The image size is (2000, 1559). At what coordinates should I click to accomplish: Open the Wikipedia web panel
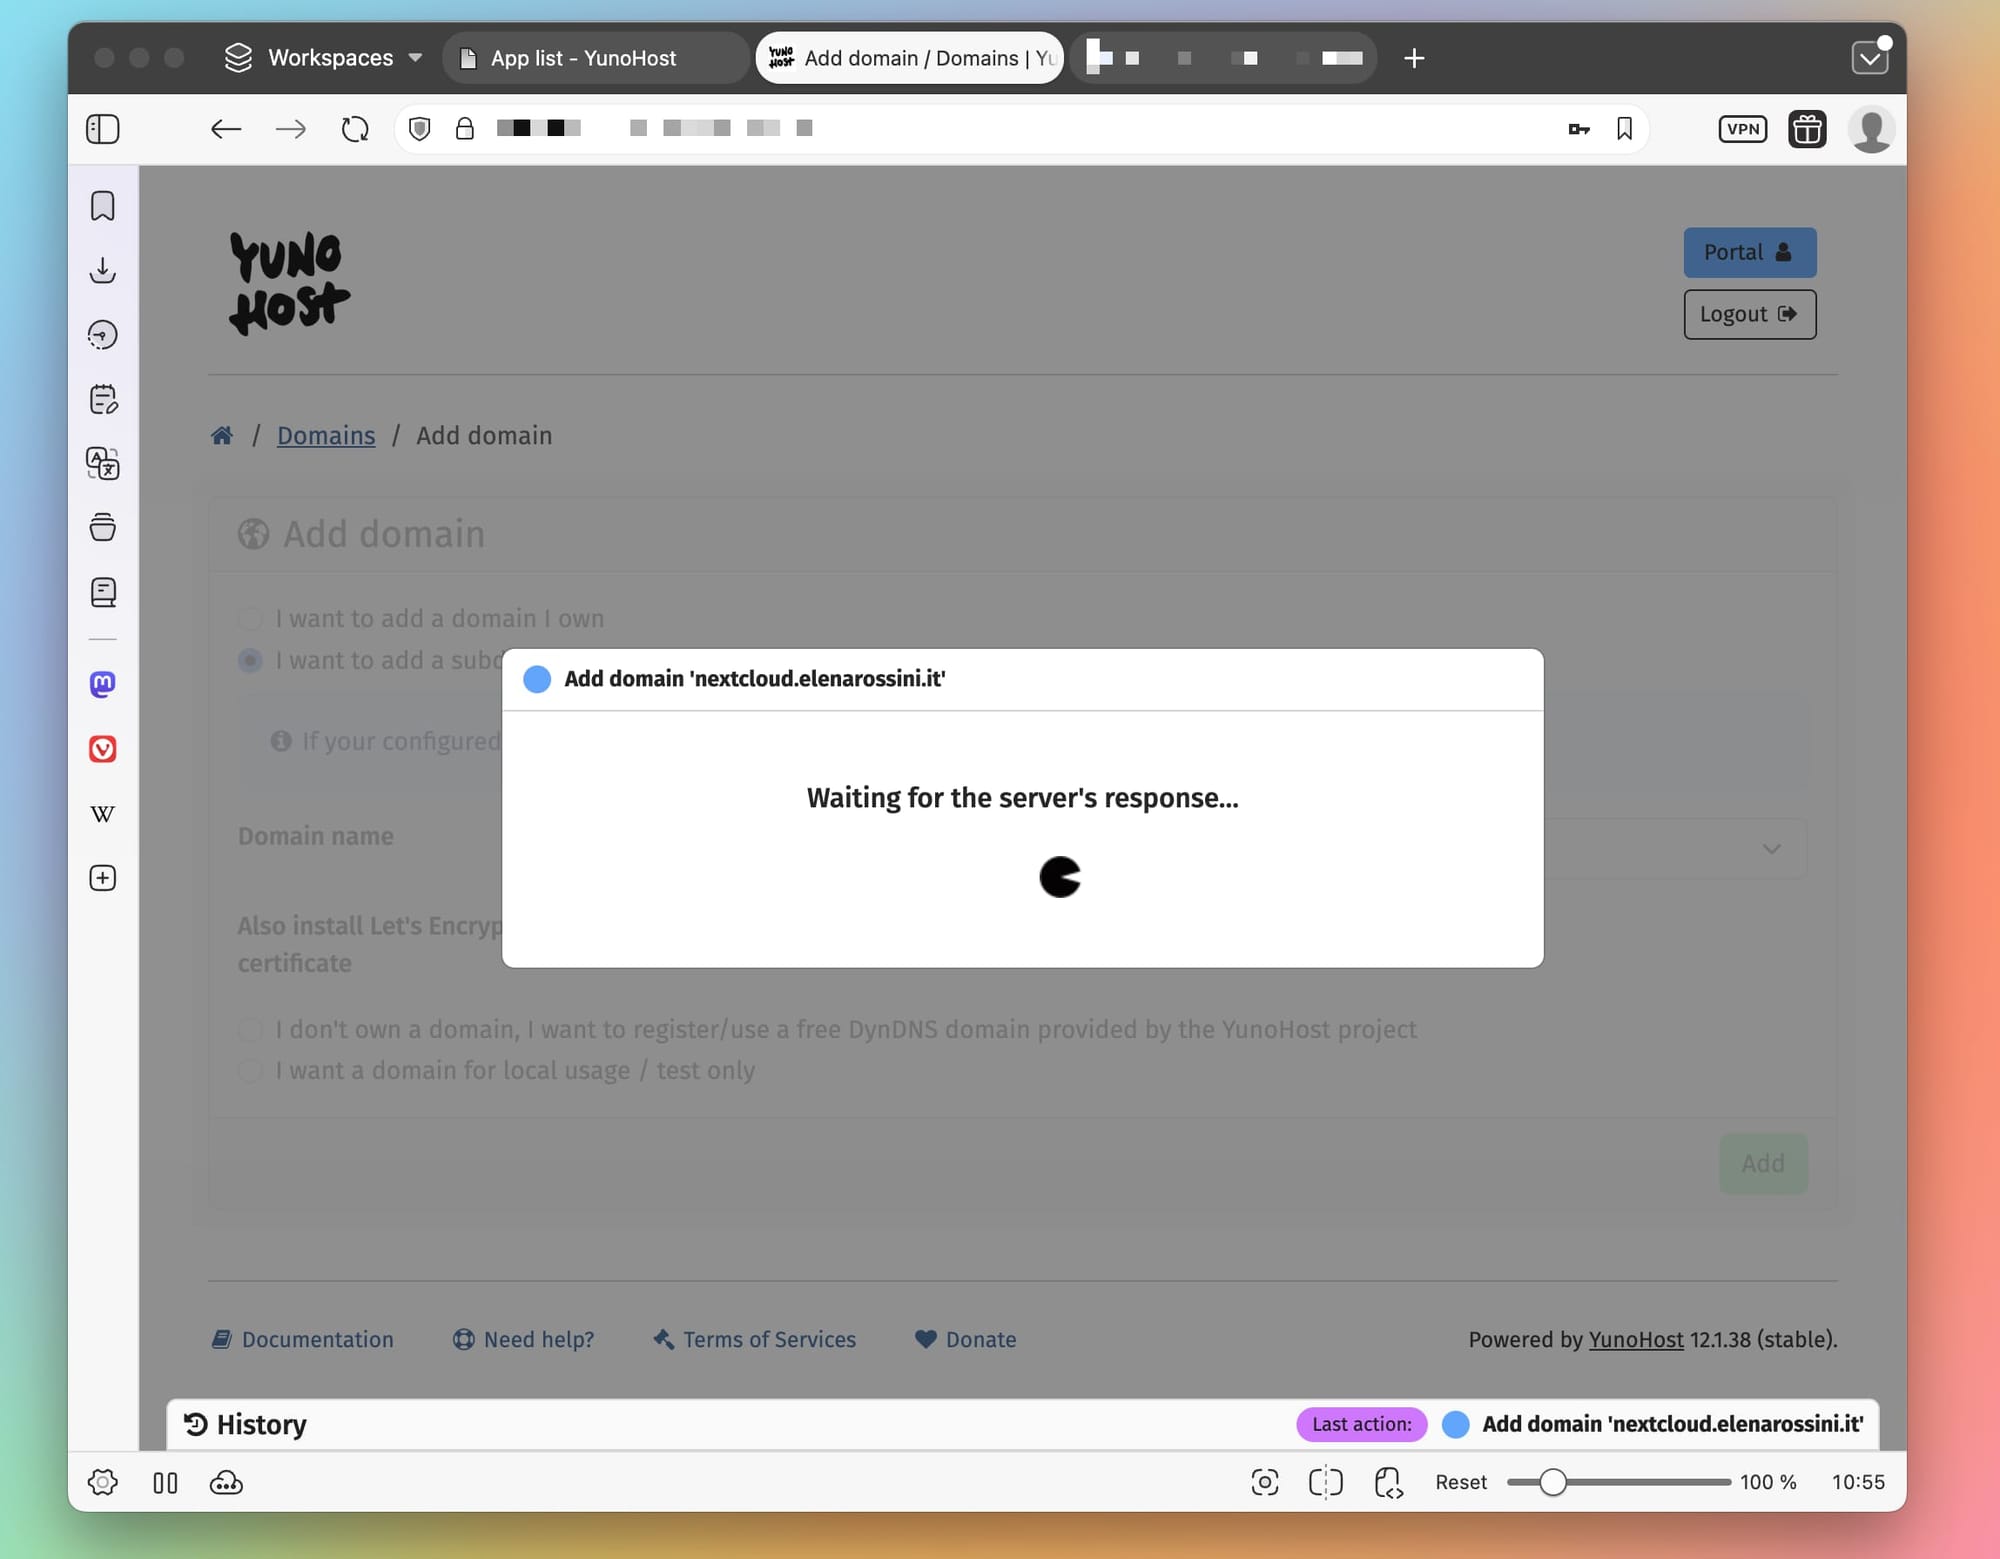(102, 813)
